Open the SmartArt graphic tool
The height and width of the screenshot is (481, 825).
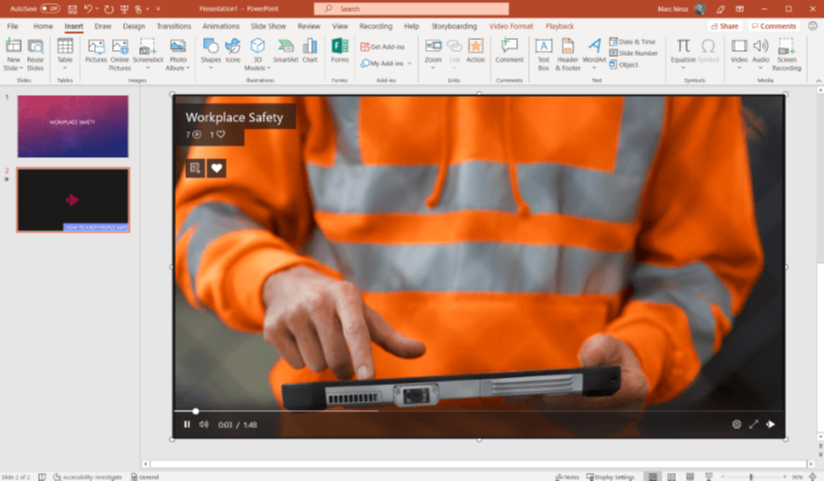tap(285, 51)
